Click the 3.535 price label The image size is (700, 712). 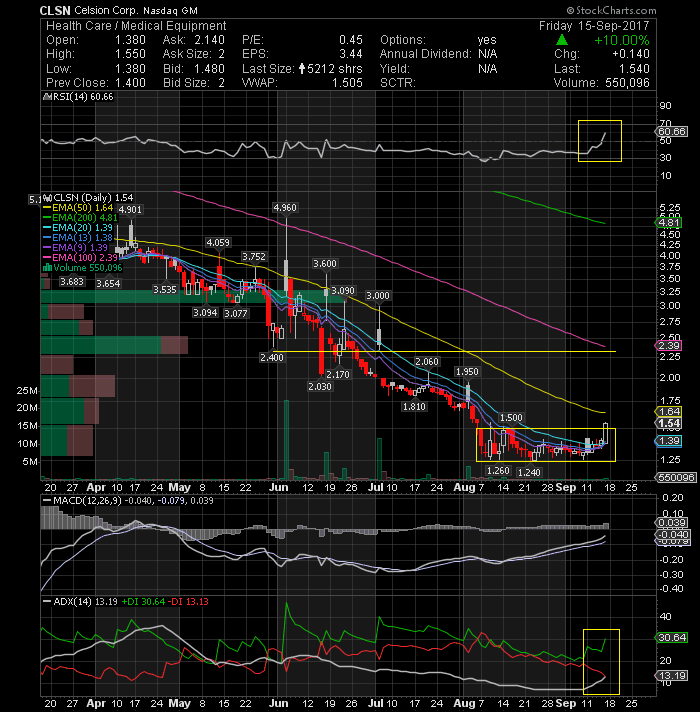pos(165,289)
